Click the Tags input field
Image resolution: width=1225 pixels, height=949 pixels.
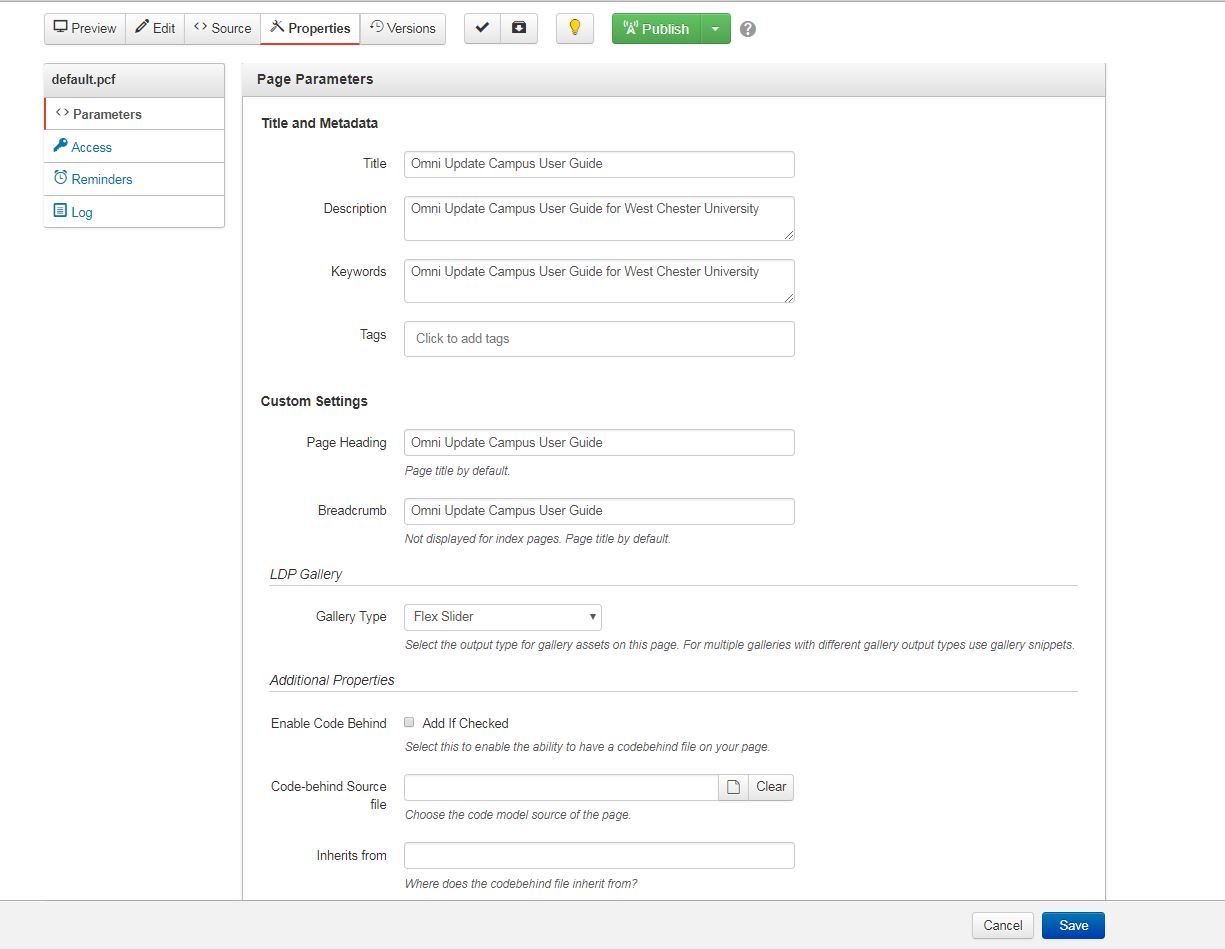coord(599,339)
